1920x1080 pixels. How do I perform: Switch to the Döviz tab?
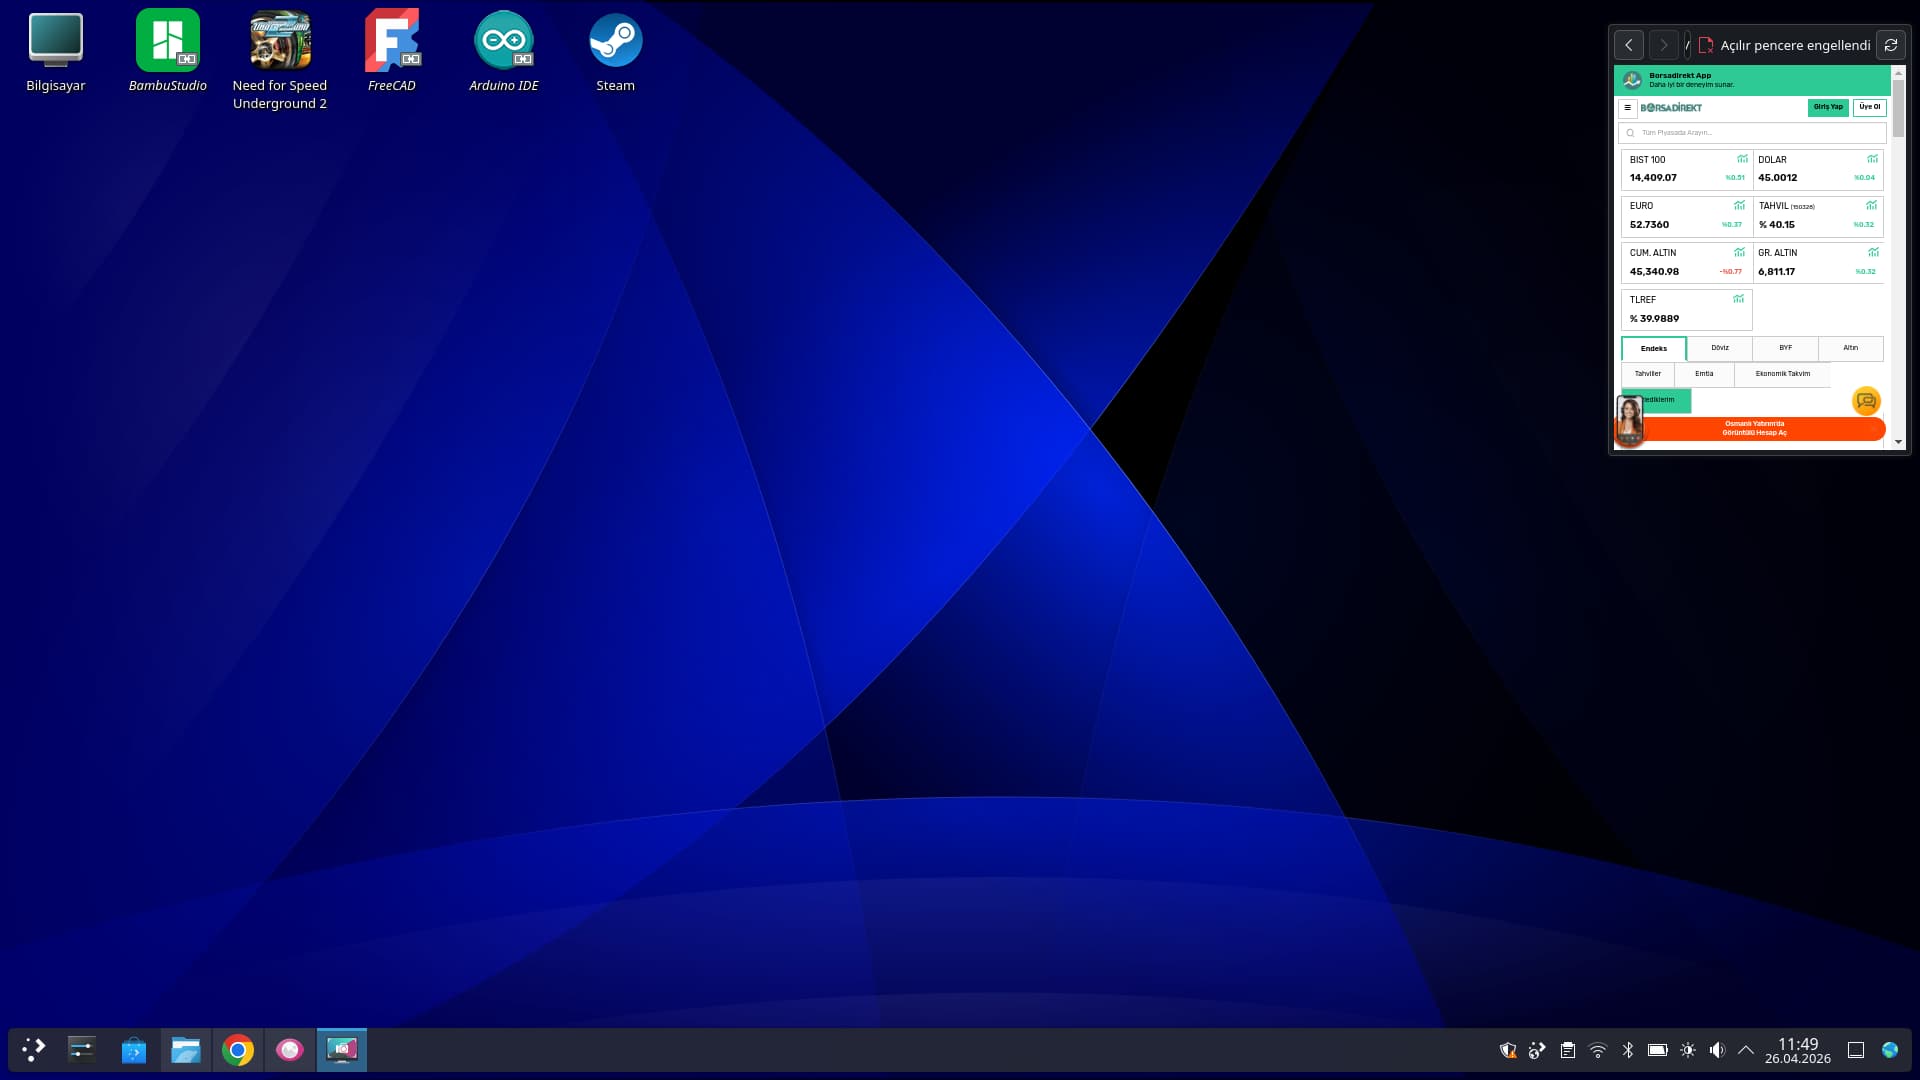tap(1719, 348)
